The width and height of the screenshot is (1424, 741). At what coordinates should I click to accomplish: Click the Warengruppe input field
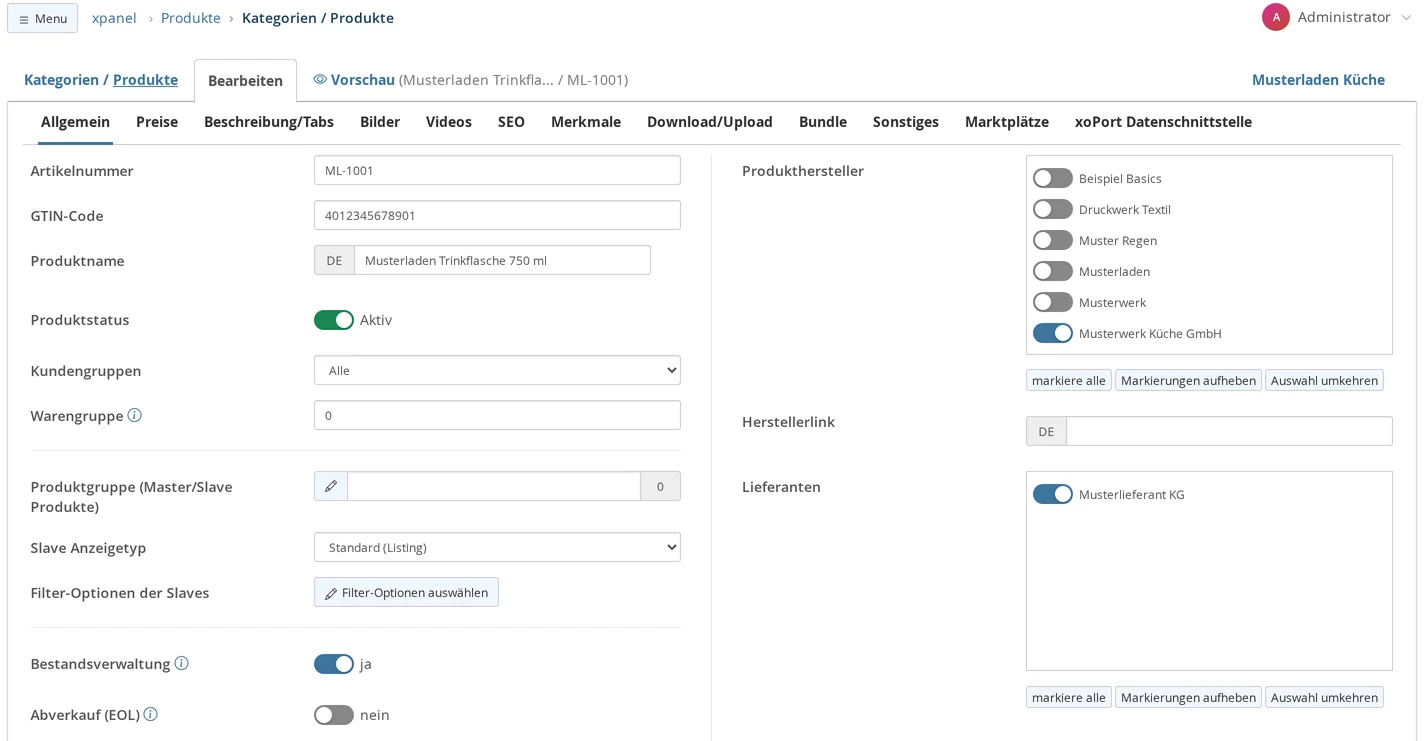coord(497,415)
